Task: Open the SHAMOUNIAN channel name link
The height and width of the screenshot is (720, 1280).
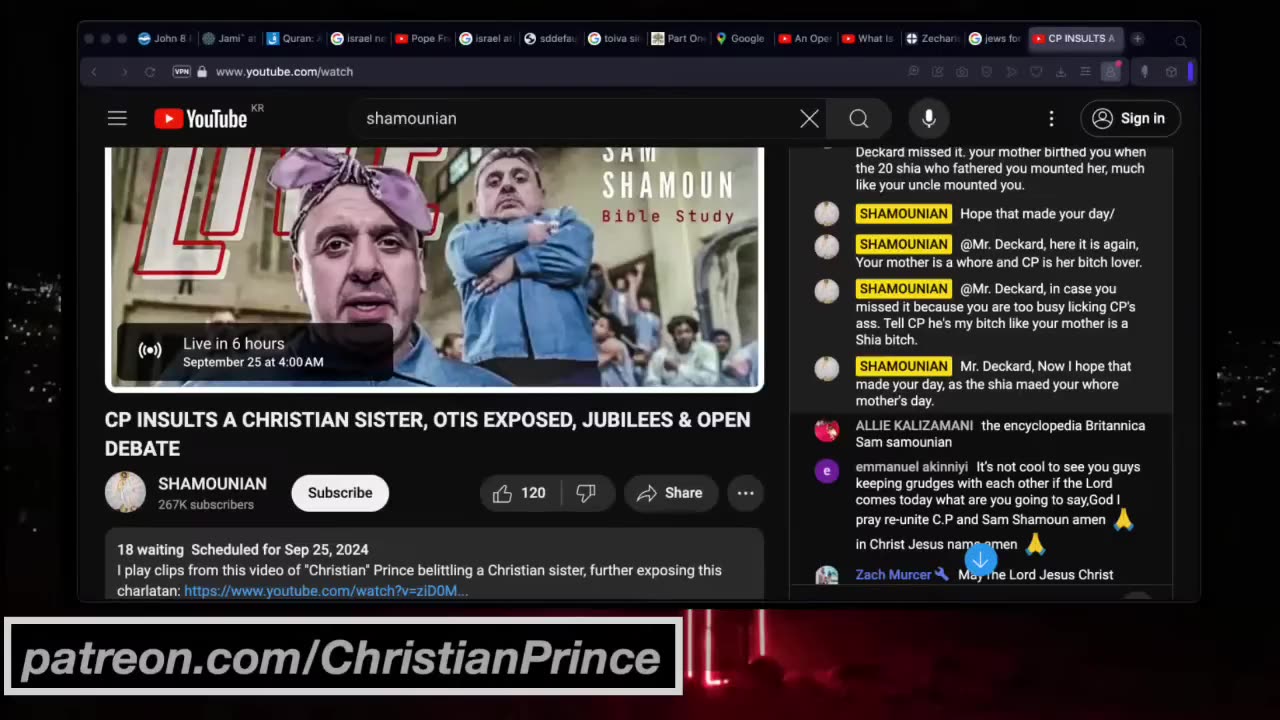Action: coord(212,483)
